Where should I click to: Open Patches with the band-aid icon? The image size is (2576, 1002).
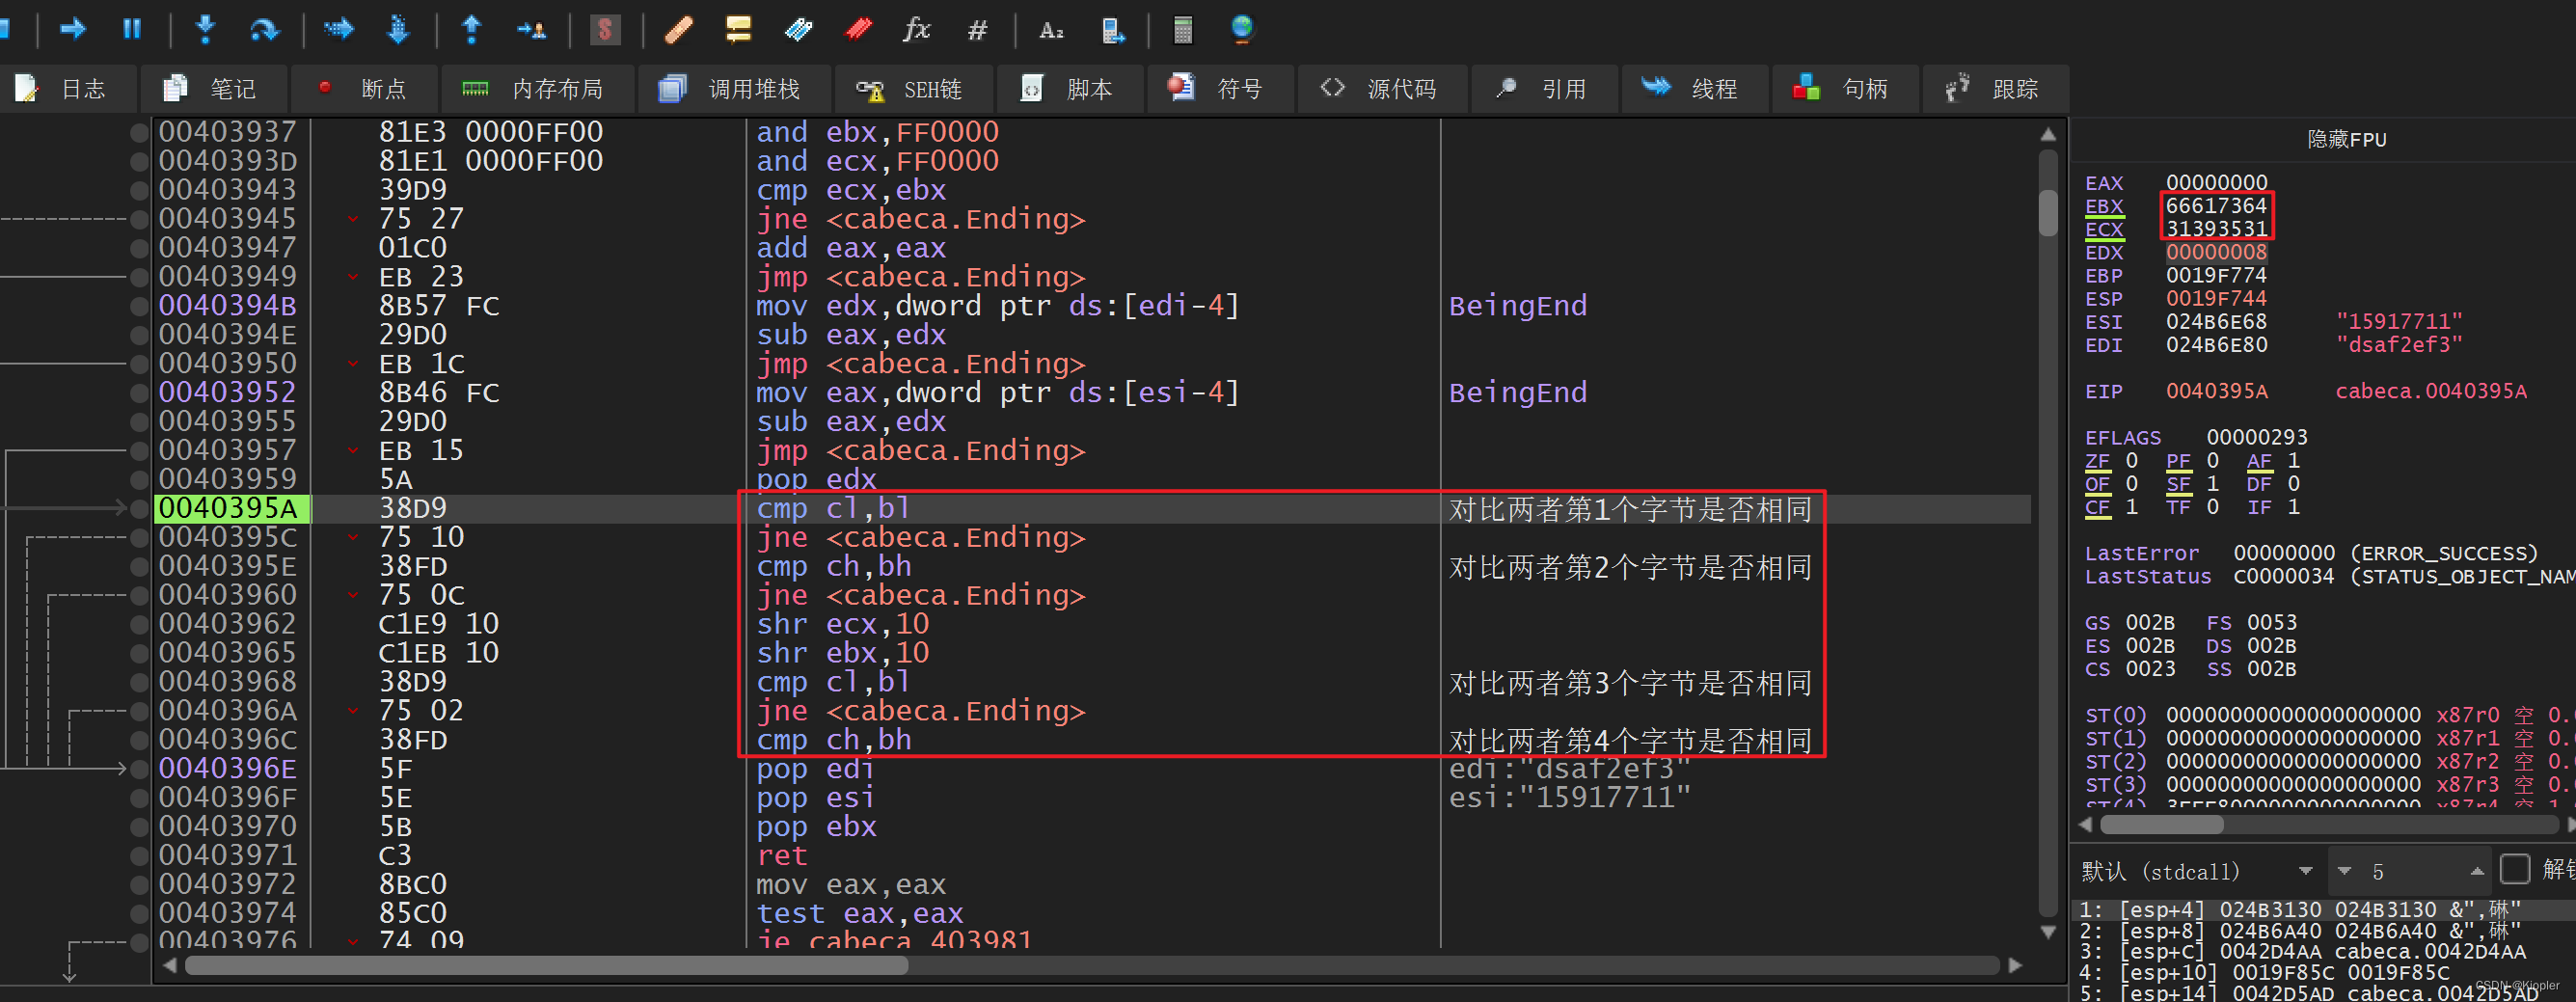point(679,29)
